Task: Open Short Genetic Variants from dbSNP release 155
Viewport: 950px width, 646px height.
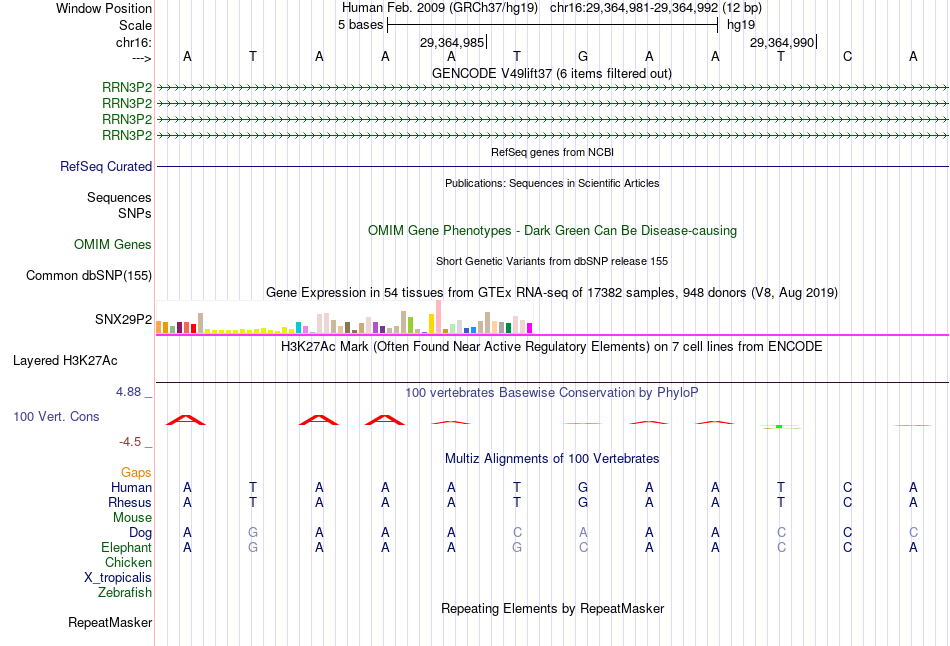Action: coord(552,261)
